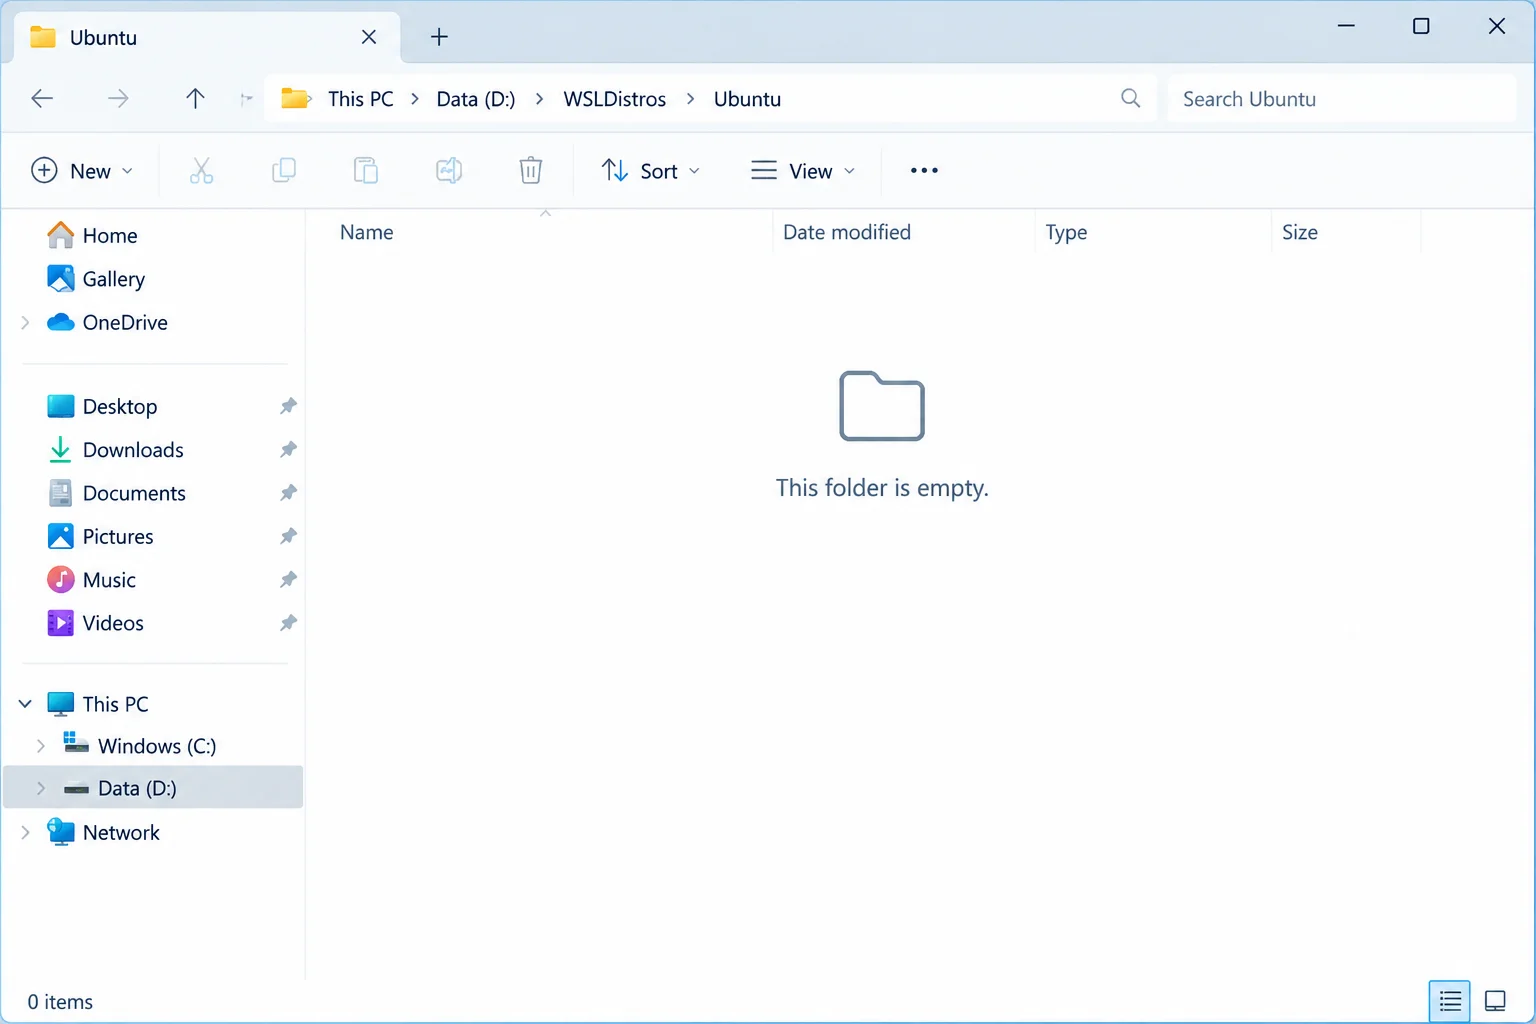1536x1024 pixels.
Task: Expand Network tree chevron
Action: [25, 832]
